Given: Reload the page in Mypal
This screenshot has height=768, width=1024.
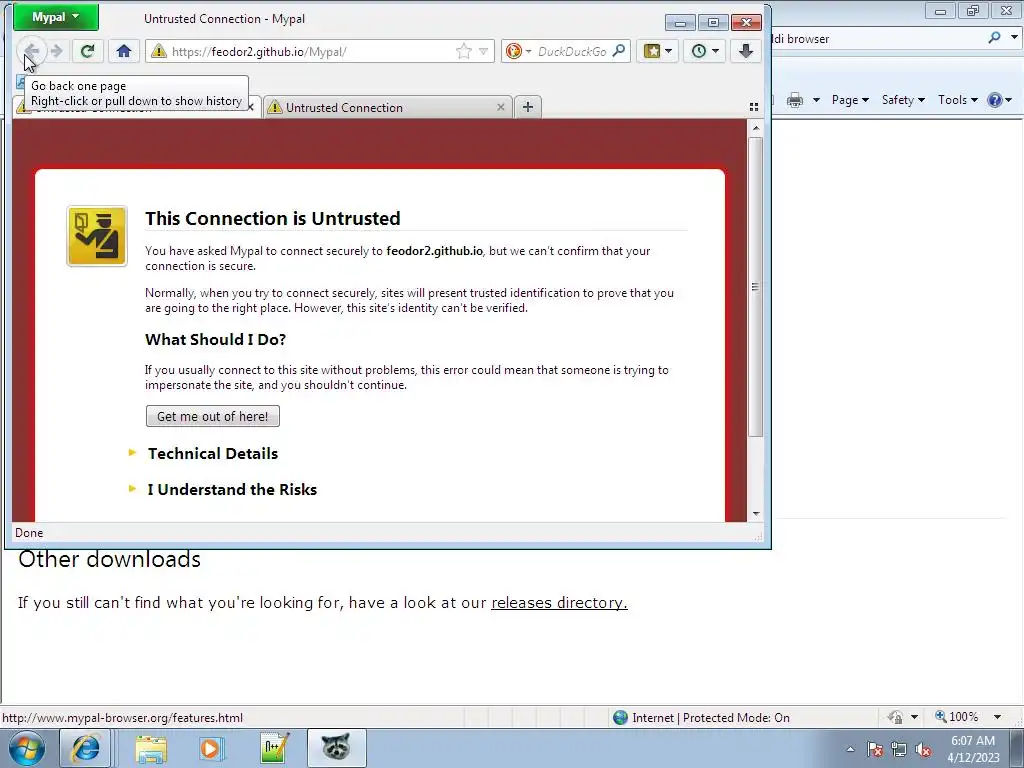Looking at the screenshot, I should 87,51.
